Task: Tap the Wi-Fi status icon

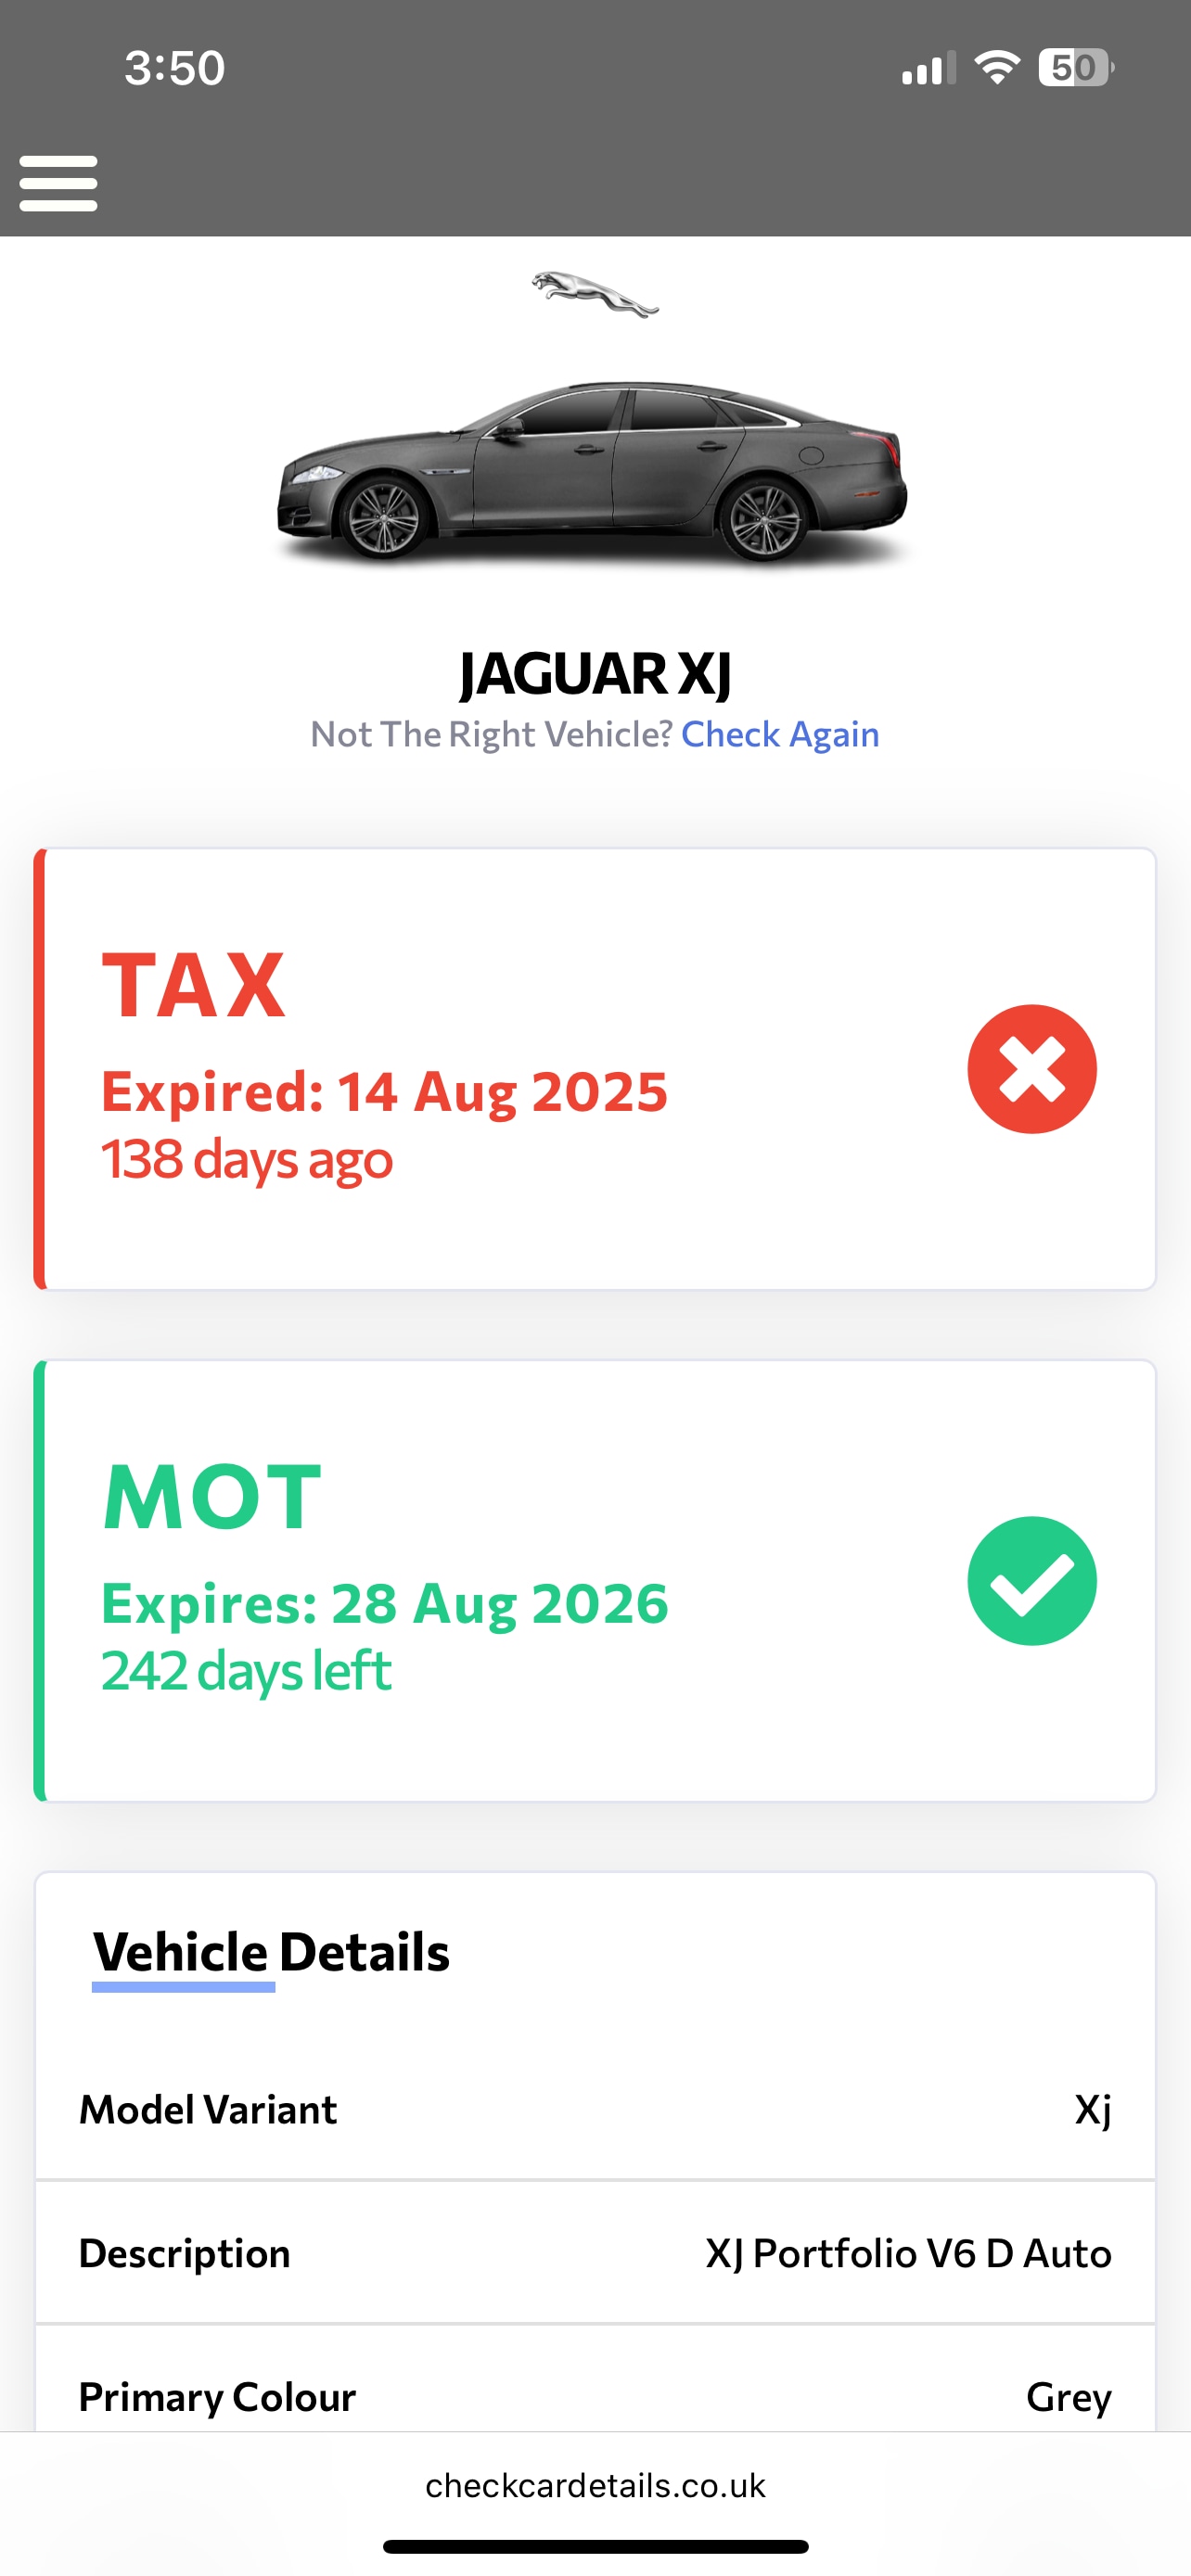Action: pyautogui.click(x=996, y=68)
